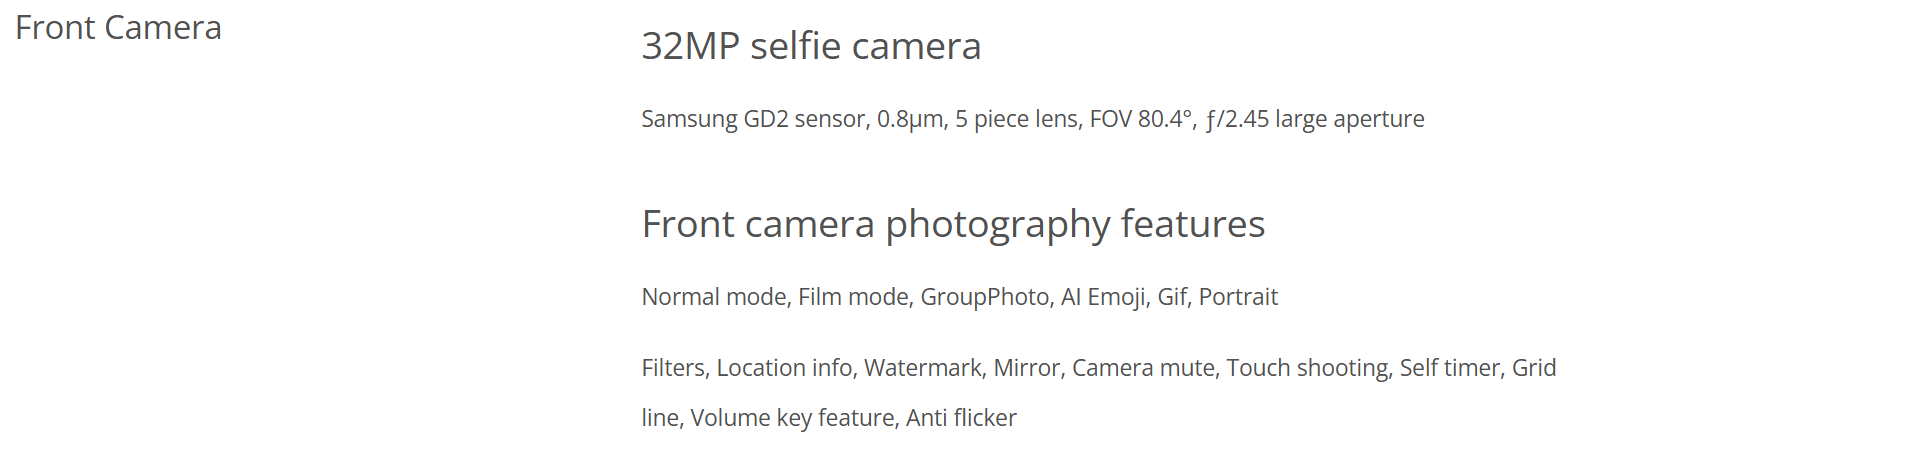The height and width of the screenshot is (454, 1910).
Task: Click the Filters feature text
Action: pos(674,368)
